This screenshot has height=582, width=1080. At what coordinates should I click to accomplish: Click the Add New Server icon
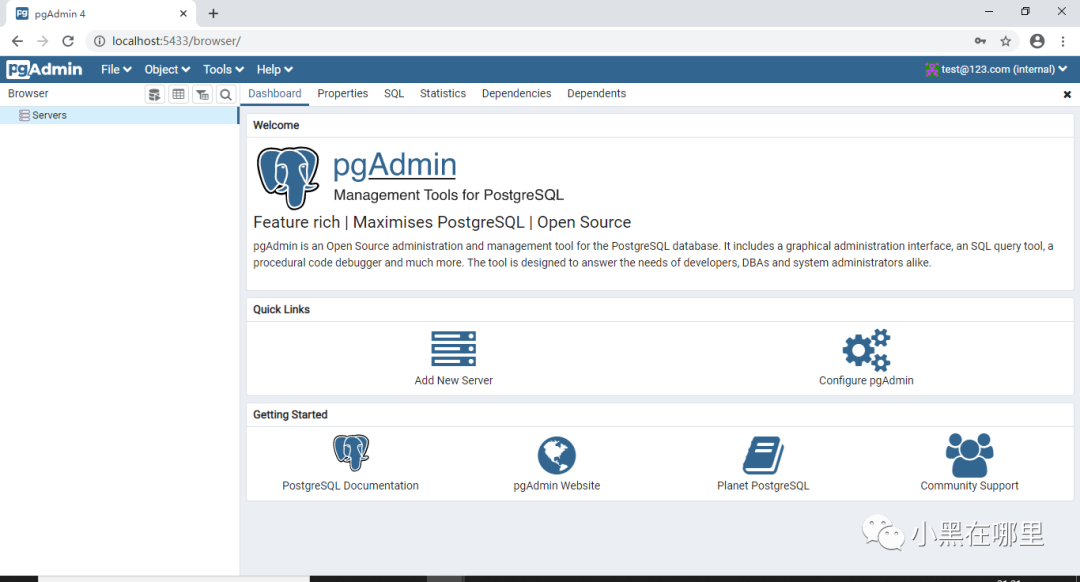coord(453,349)
